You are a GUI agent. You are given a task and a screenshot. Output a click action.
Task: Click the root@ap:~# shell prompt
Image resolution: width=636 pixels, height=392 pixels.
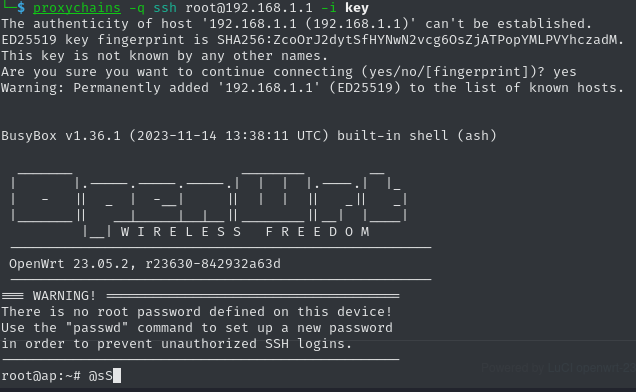[41, 376]
